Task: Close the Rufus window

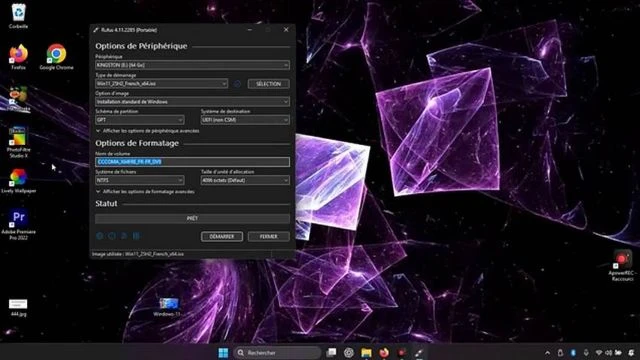Action: tap(286, 30)
